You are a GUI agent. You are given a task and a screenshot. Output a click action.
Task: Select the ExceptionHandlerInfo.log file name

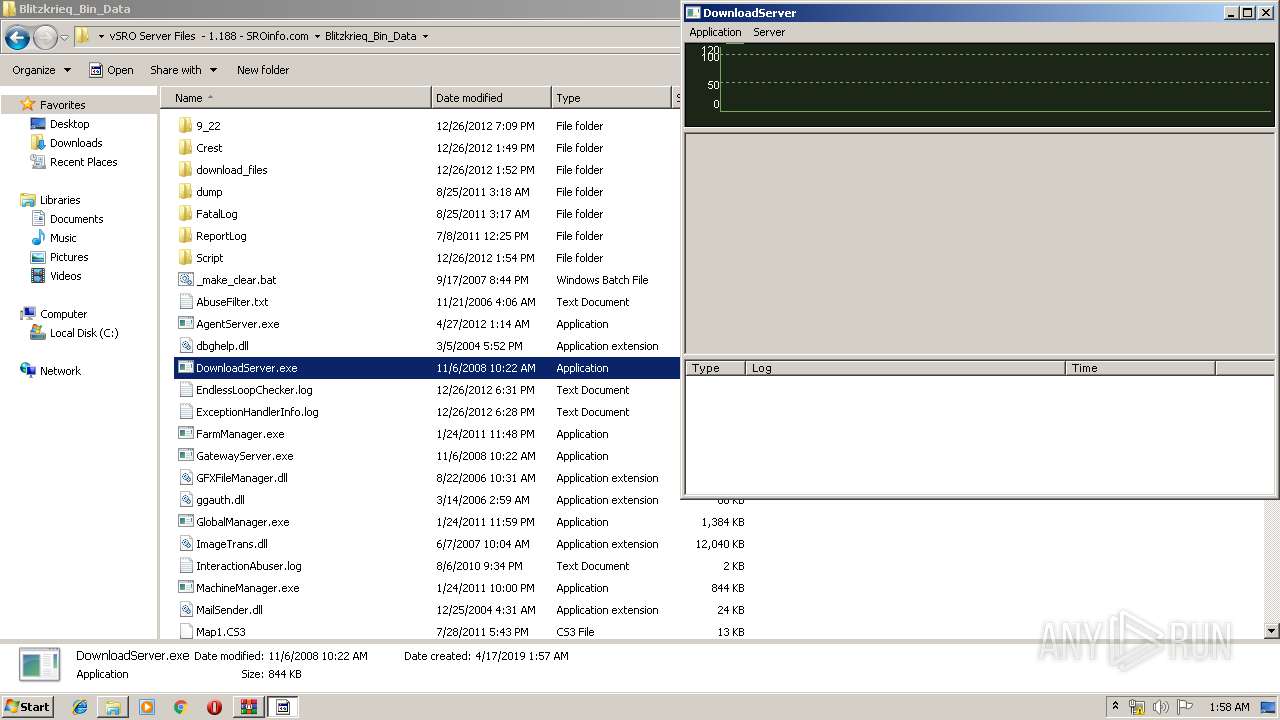[257, 412]
